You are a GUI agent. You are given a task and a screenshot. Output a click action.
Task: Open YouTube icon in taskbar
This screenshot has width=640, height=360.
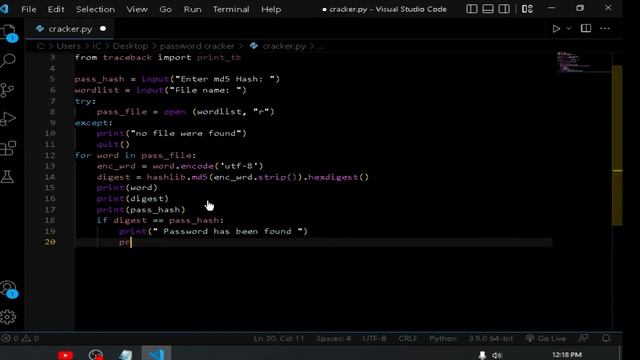pos(65,355)
